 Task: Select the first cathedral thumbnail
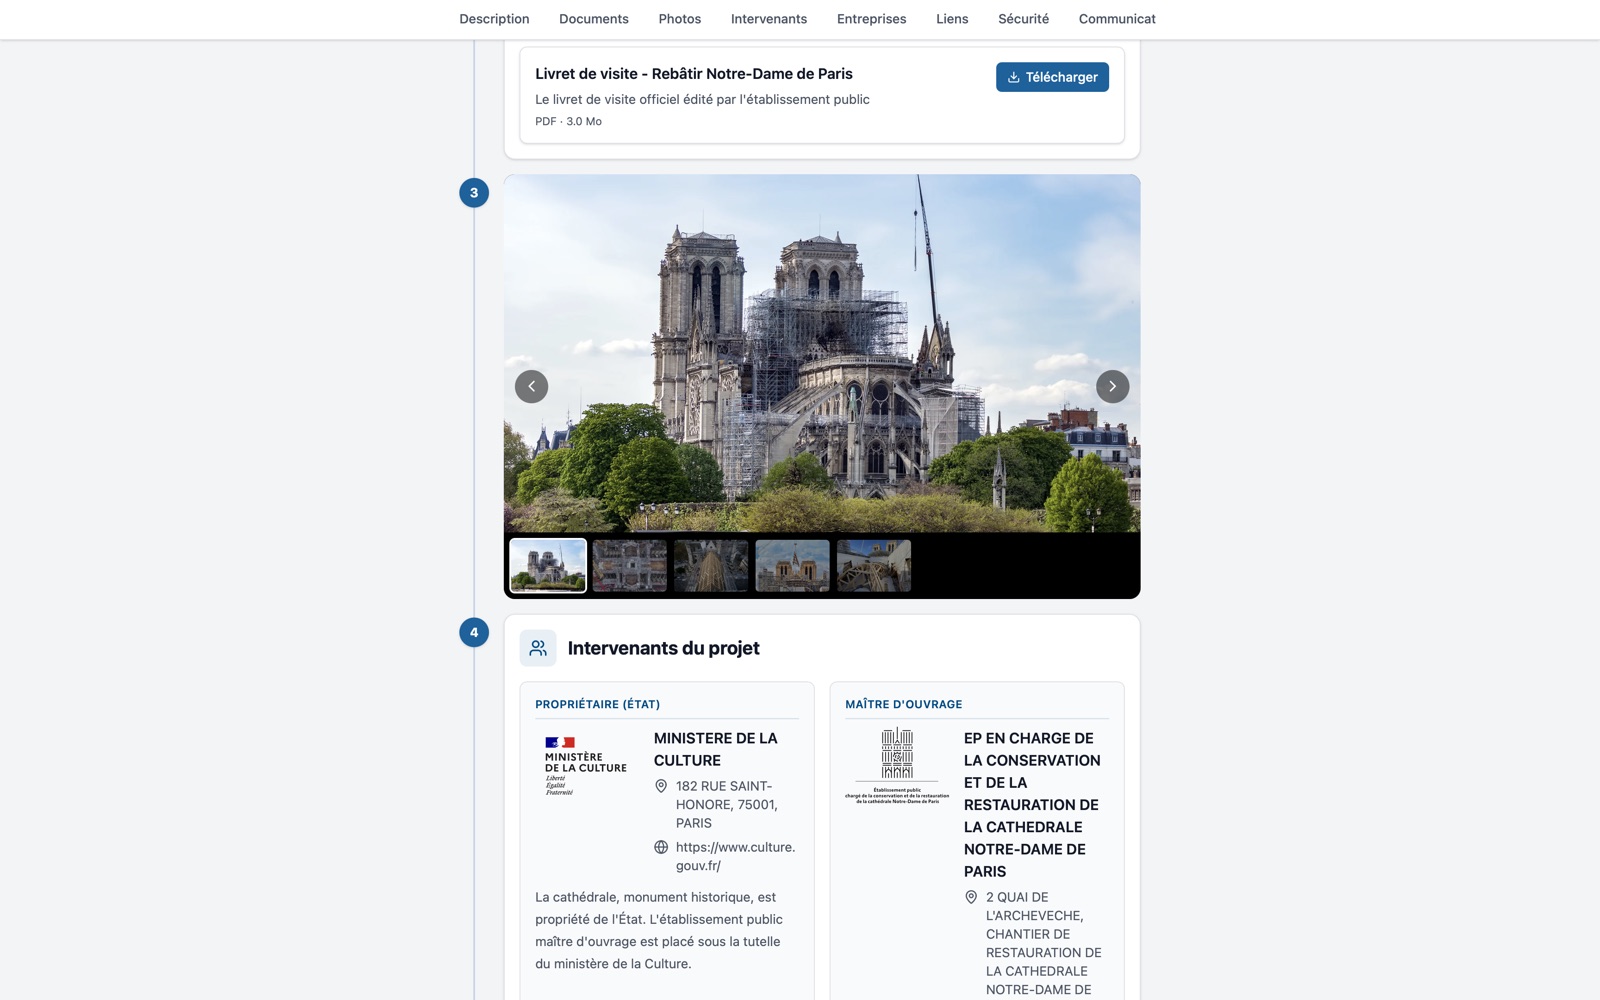(x=548, y=565)
